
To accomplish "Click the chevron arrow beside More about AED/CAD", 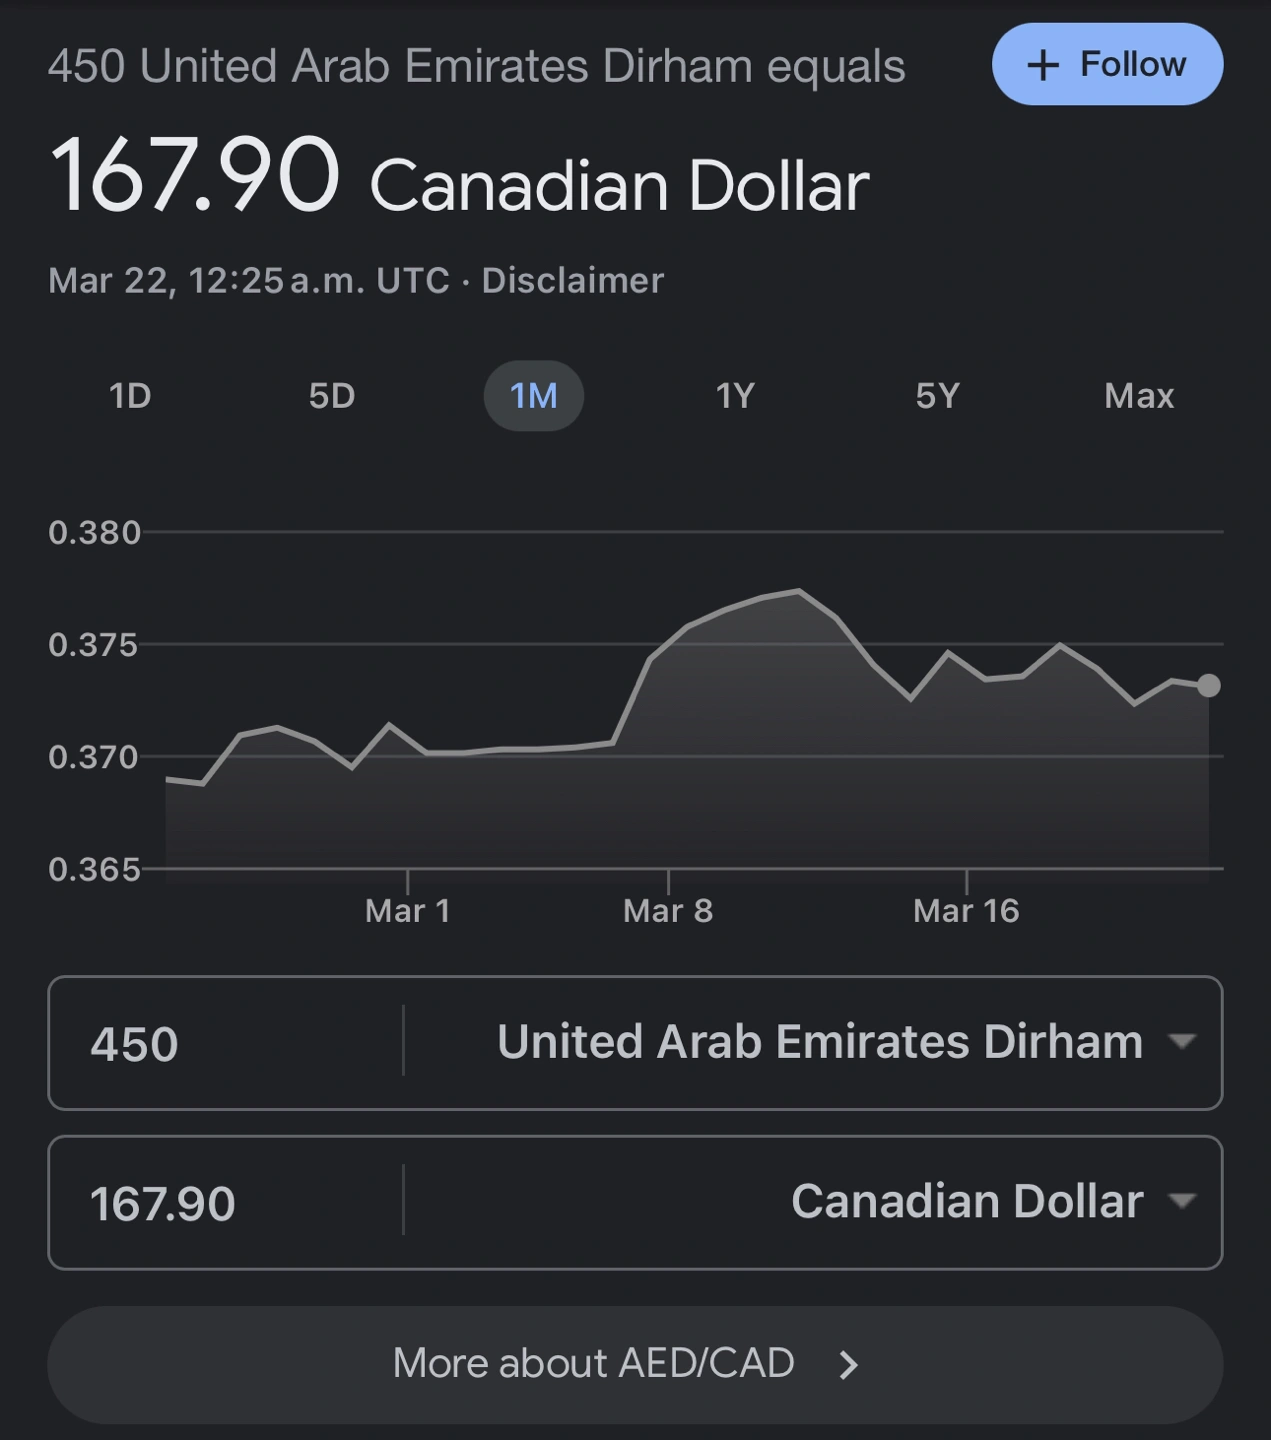I will point(848,1365).
